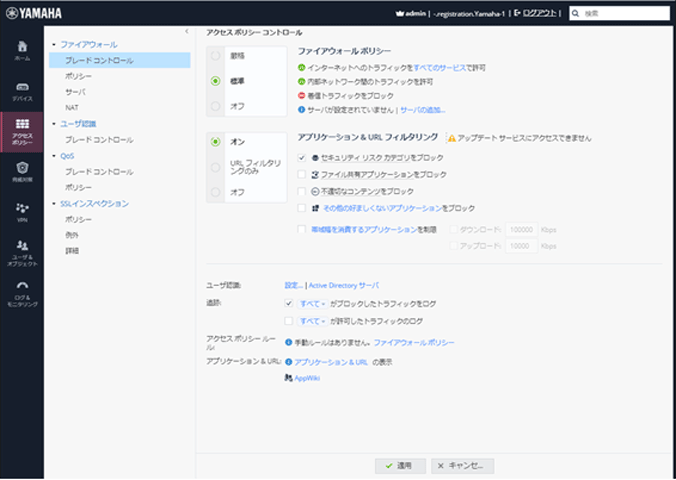Click the collapse navigation panel arrow icon
The width and height of the screenshot is (676, 480).
tap(187, 32)
